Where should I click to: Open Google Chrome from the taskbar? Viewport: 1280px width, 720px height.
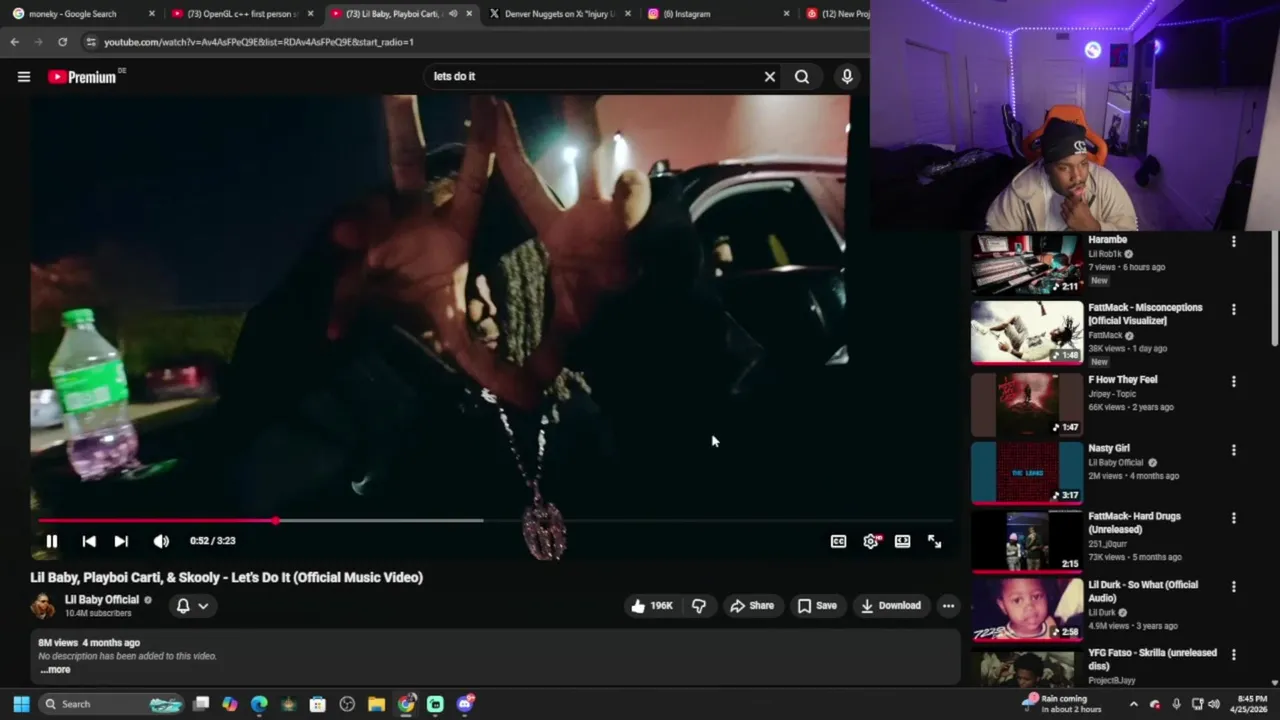406,704
